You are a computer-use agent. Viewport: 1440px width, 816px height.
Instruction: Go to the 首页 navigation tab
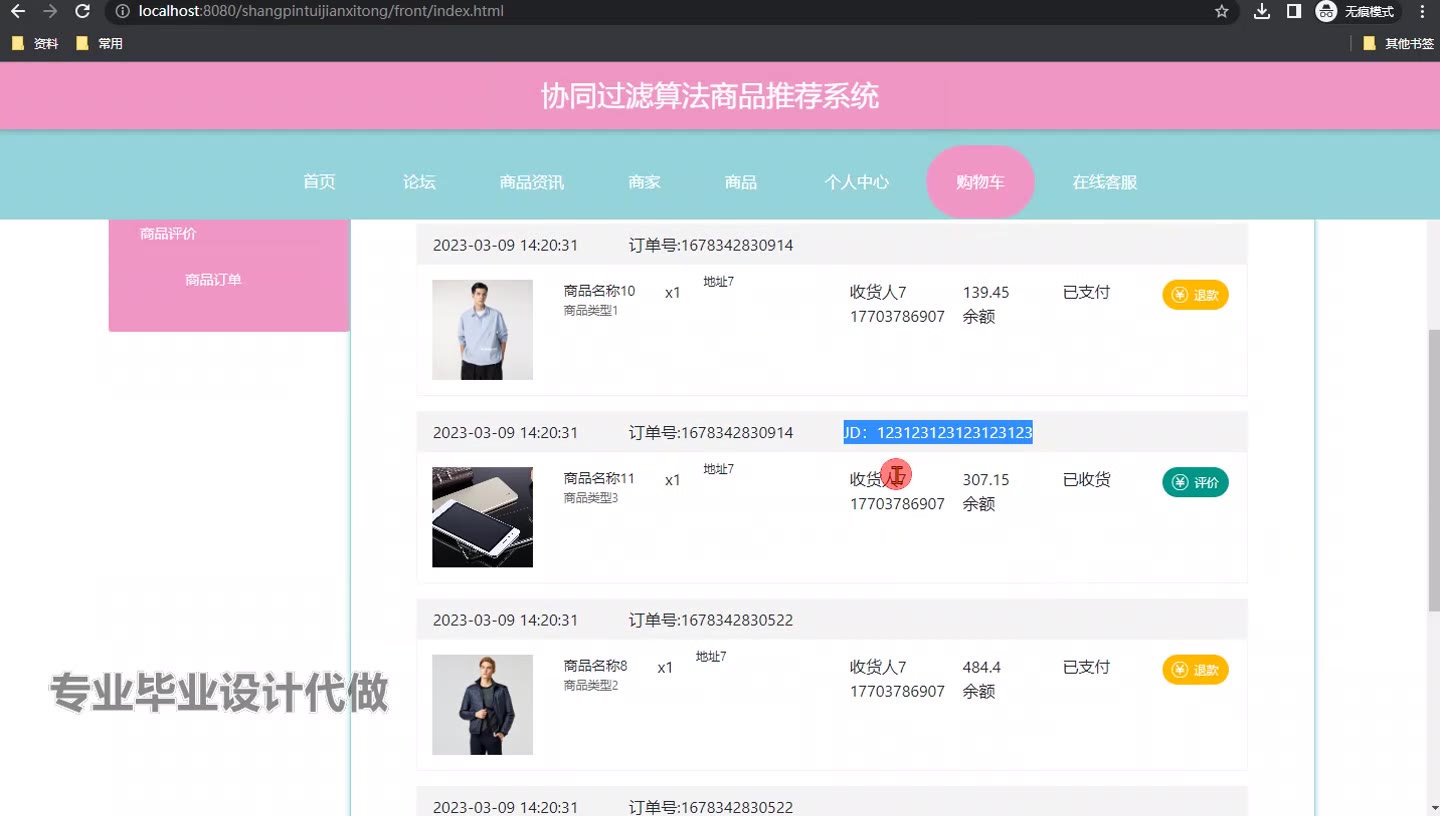coord(319,182)
